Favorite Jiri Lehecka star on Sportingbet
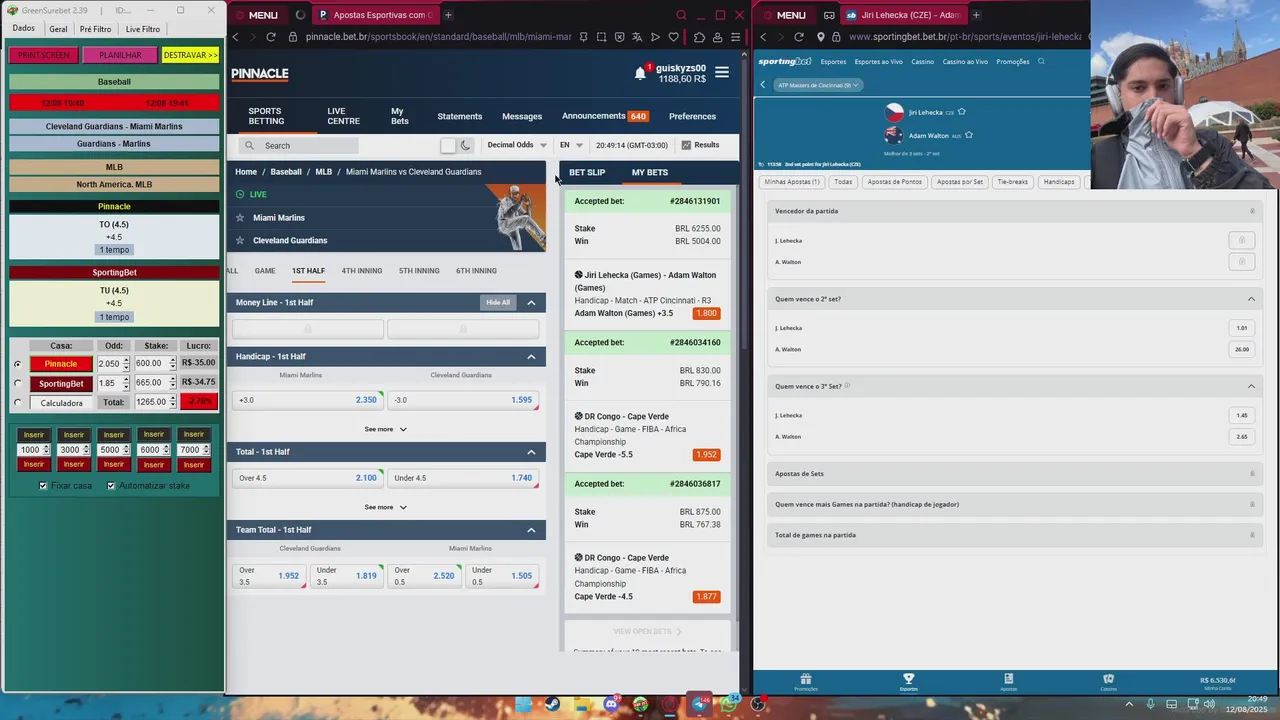Screen dimensions: 1280x720 pyautogui.click(x=962, y=112)
